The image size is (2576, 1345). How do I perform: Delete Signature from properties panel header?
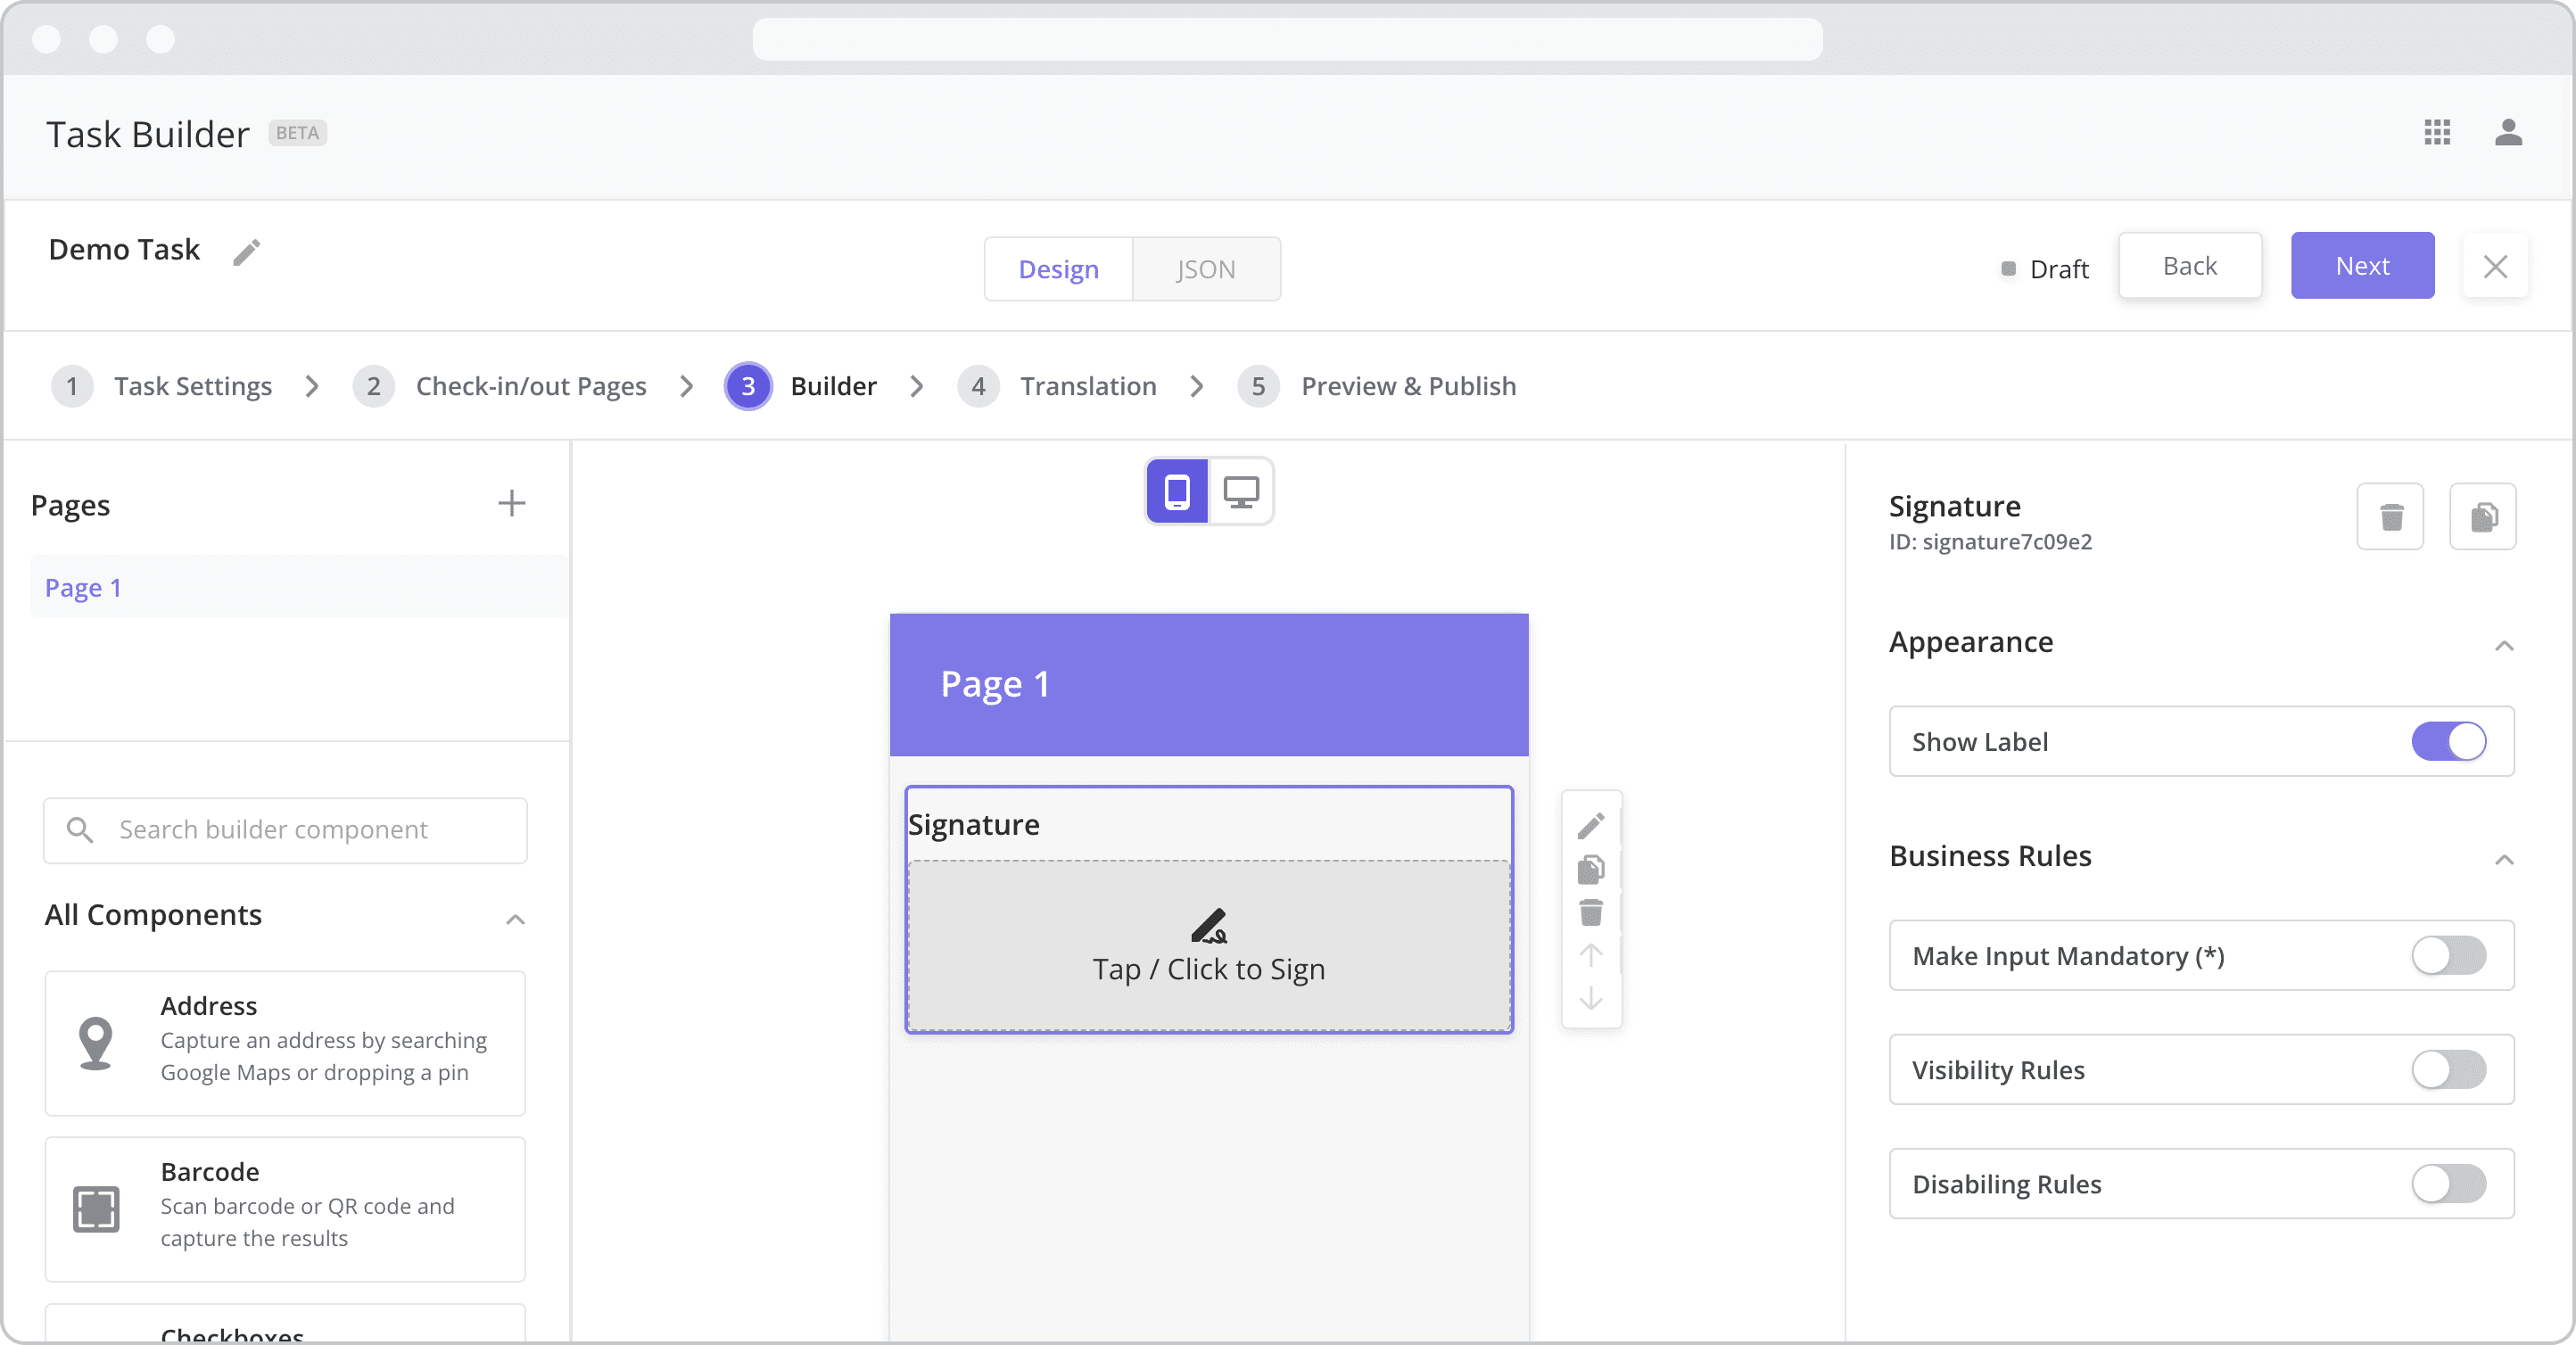(2390, 516)
